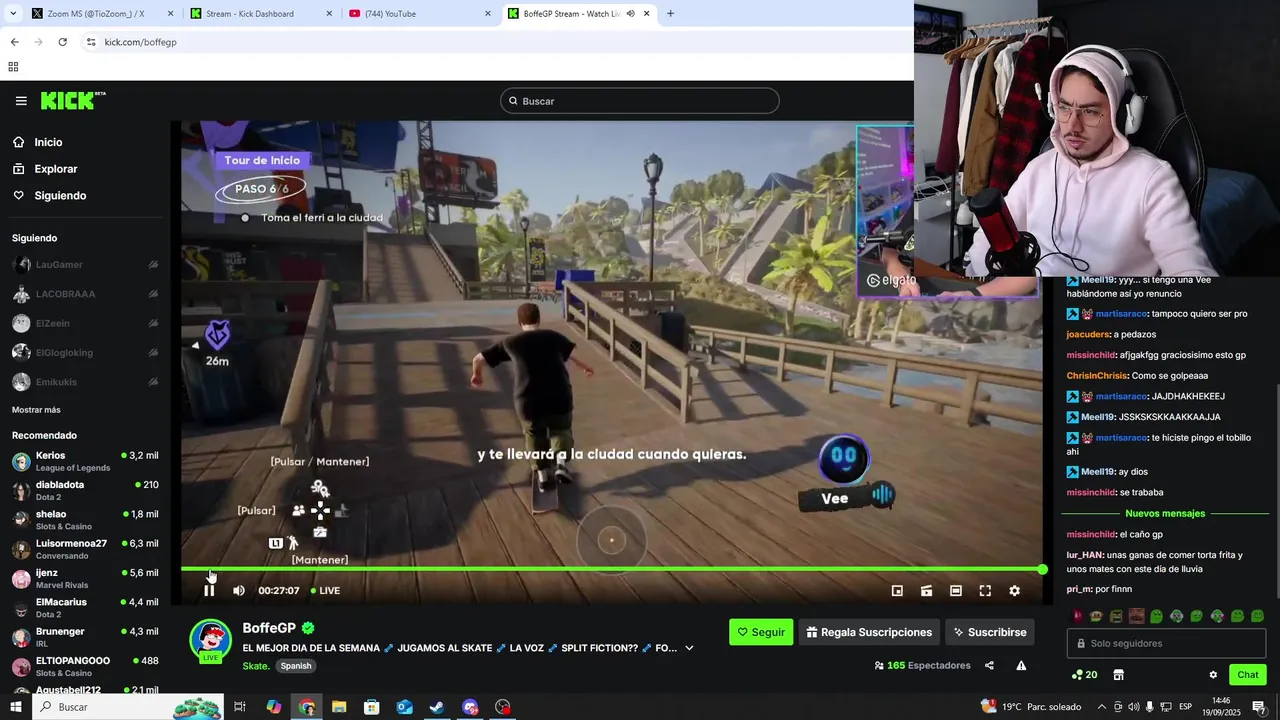Enter fullscreen mode in video player
1280x720 pixels.
pos(985,591)
